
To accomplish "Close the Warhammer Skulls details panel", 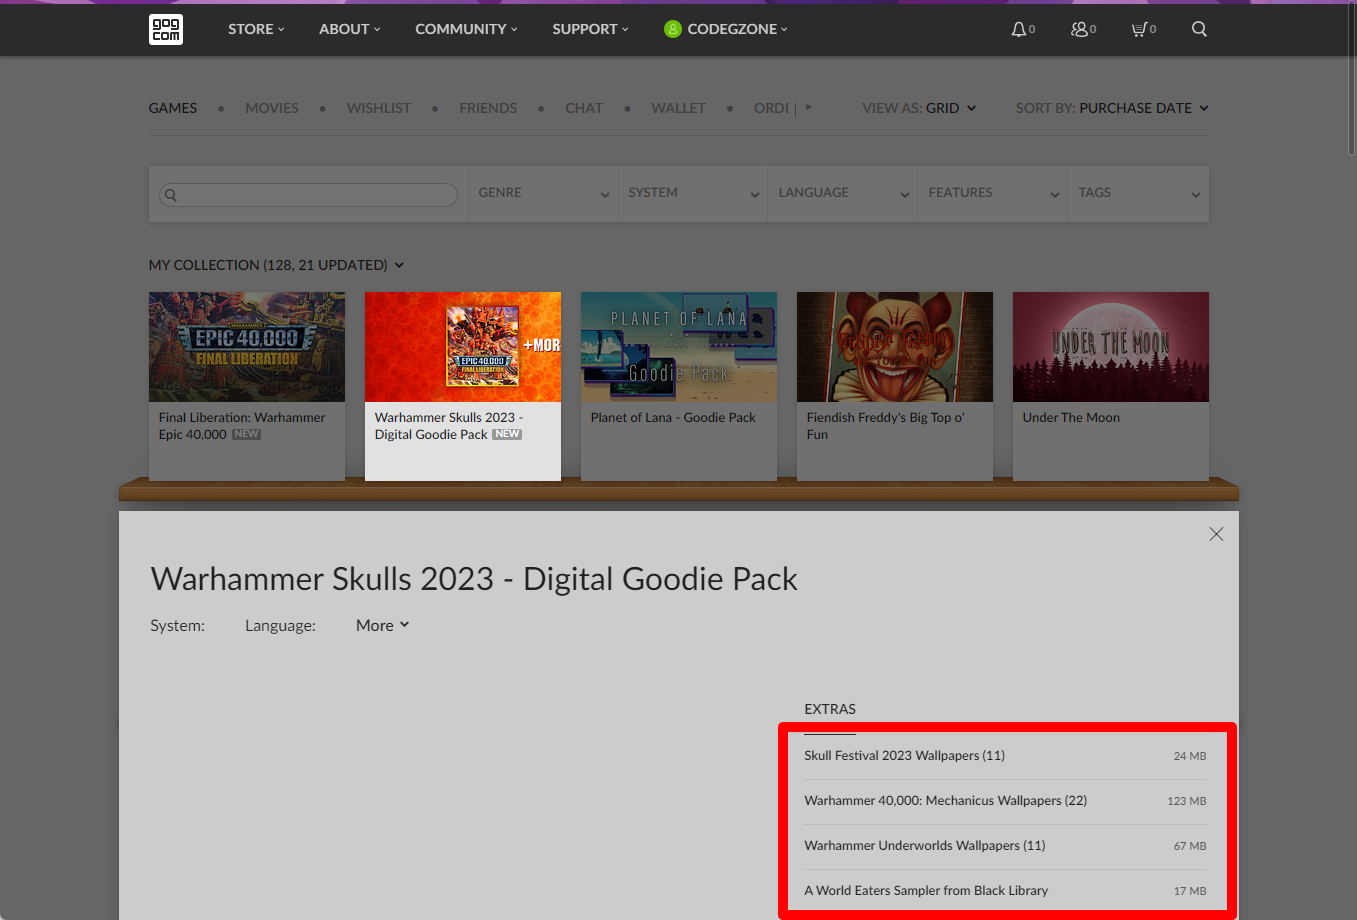I will coord(1216,534).
